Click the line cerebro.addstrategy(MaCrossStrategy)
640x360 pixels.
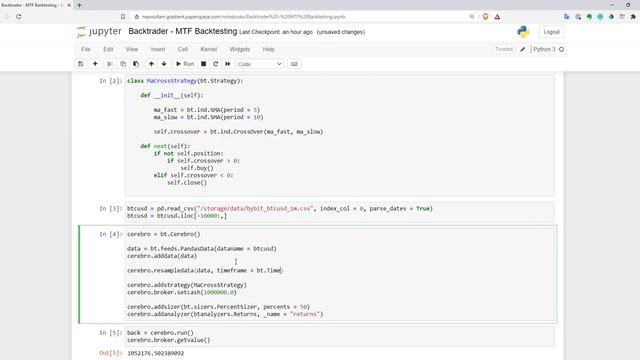click(187, 285)
